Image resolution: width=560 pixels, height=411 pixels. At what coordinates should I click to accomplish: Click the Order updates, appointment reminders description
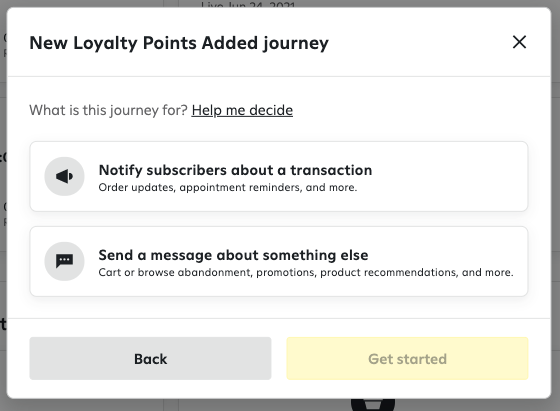click(x=228, y=187)
